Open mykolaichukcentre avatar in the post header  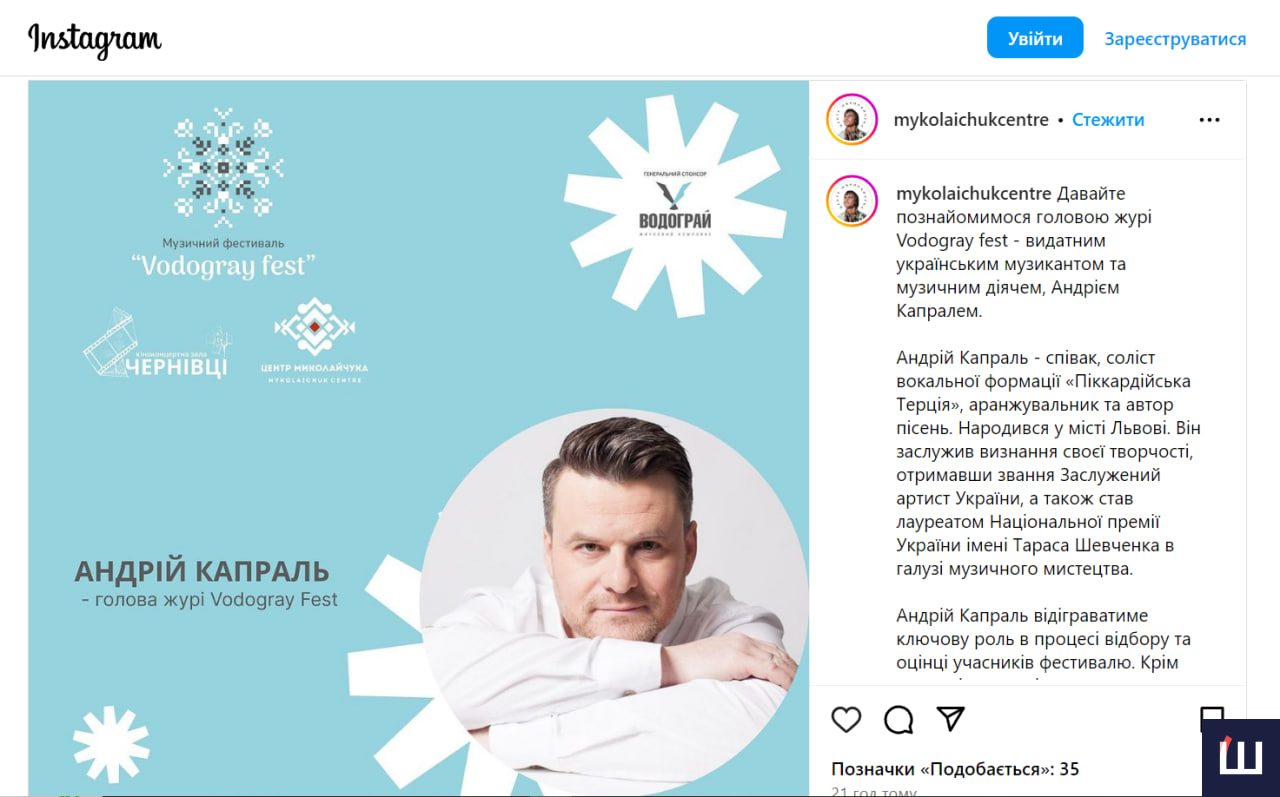pos(852,120)
